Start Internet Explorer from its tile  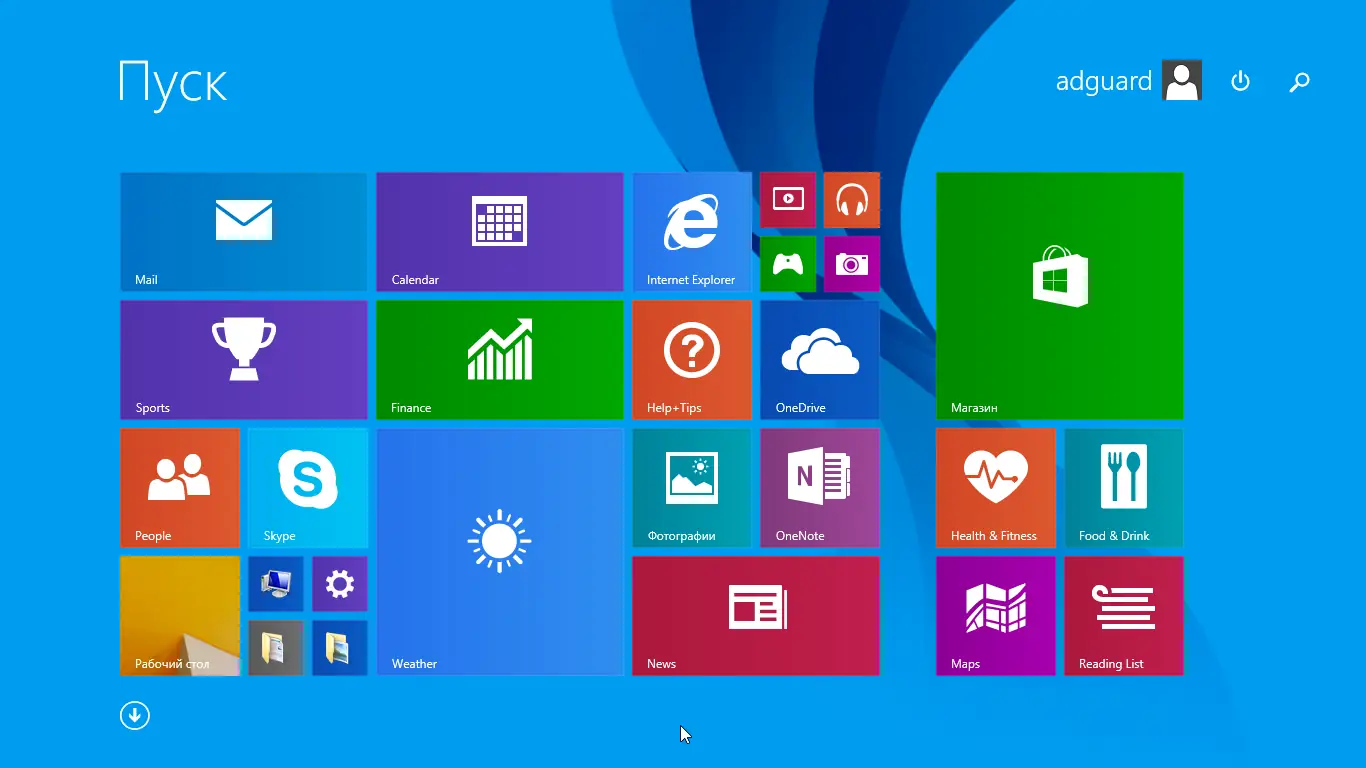click(692, 232)
